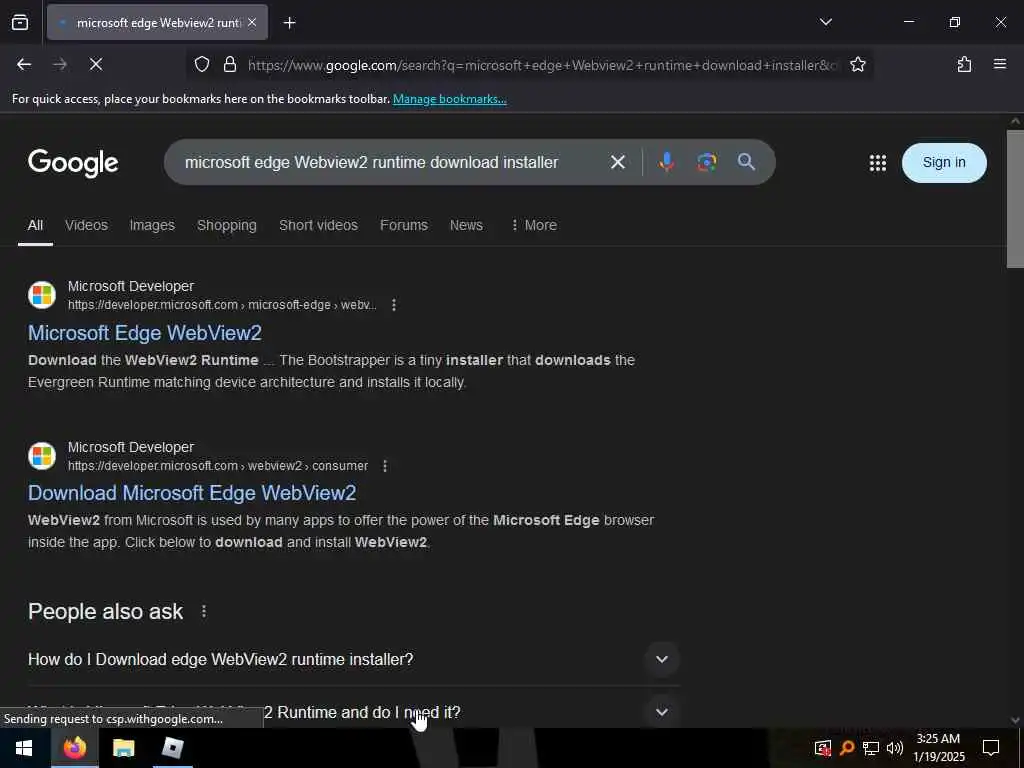Clear the search query text
The width and height of the screenshot is (1024, 768).
(618, 162)
